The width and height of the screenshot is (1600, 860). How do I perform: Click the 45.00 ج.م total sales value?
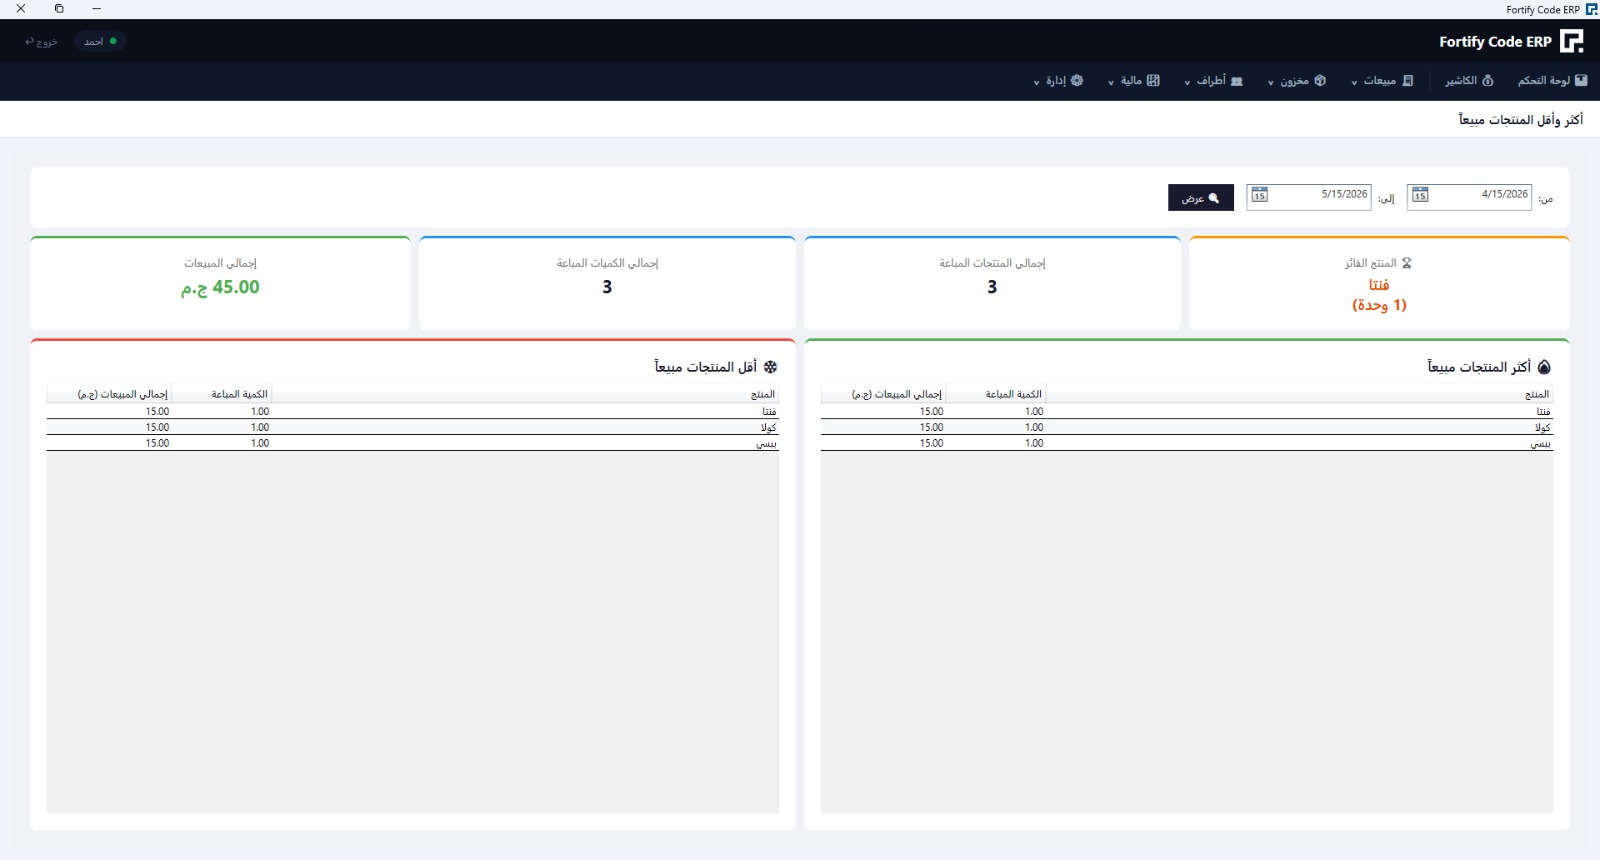[220, 287]
